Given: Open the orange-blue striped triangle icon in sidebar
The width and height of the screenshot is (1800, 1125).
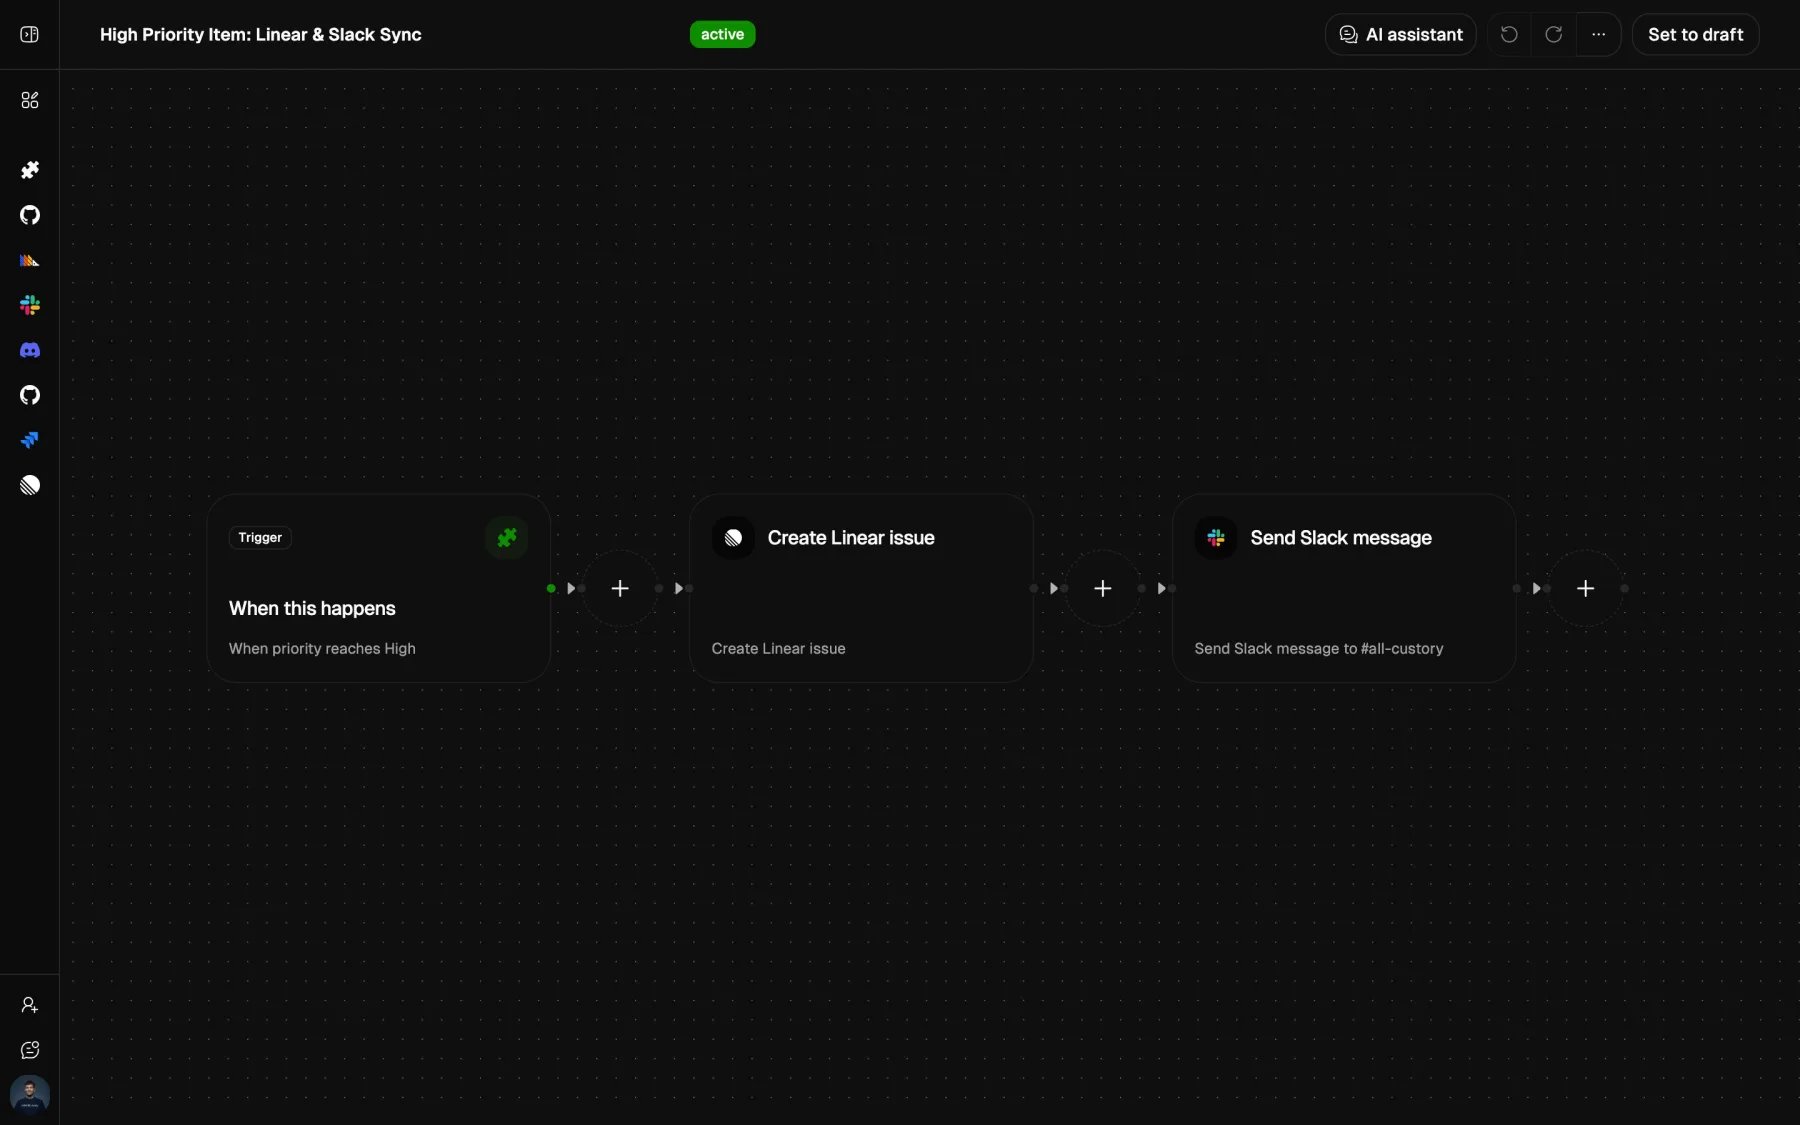Looking at the screenshot, I should coord(30,260).
